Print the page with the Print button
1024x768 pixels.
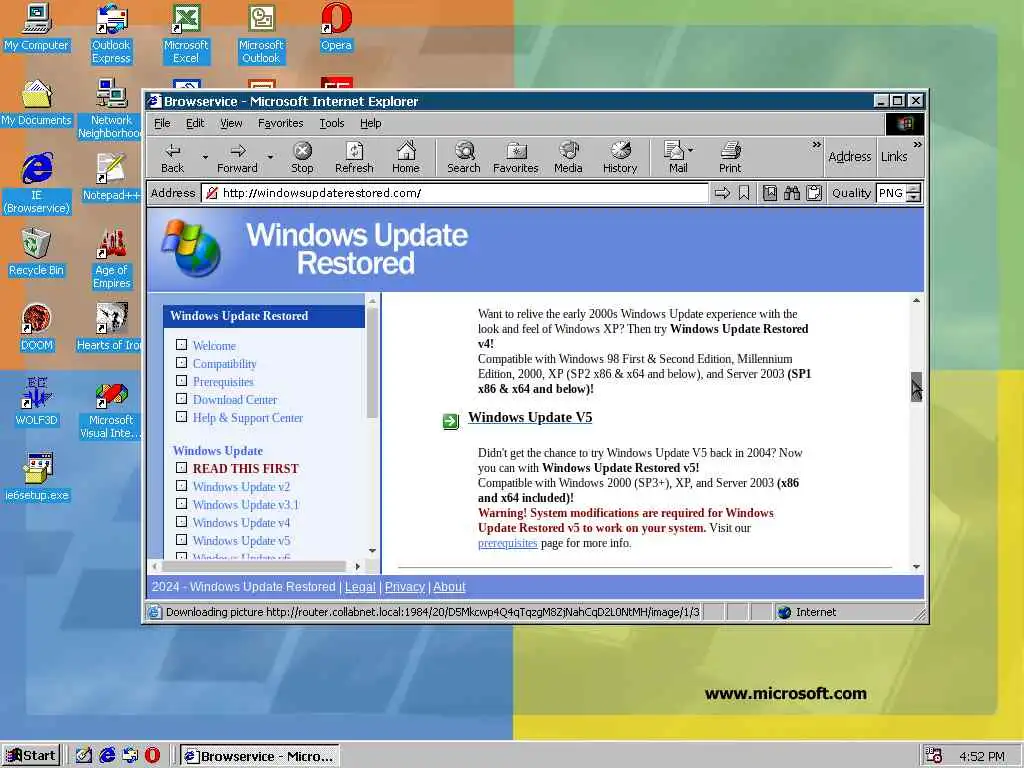(x=730, y=157)
